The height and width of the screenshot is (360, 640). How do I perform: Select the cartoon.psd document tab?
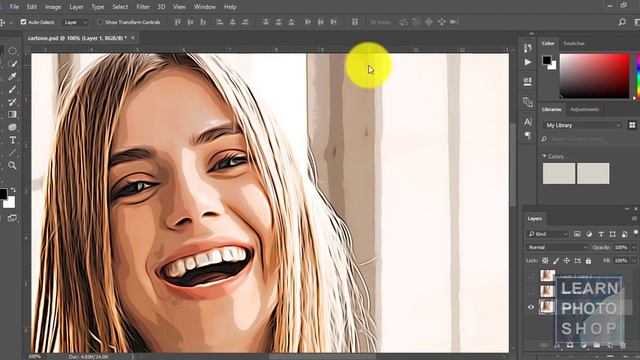pyautogui.click(x=77, y=38)
